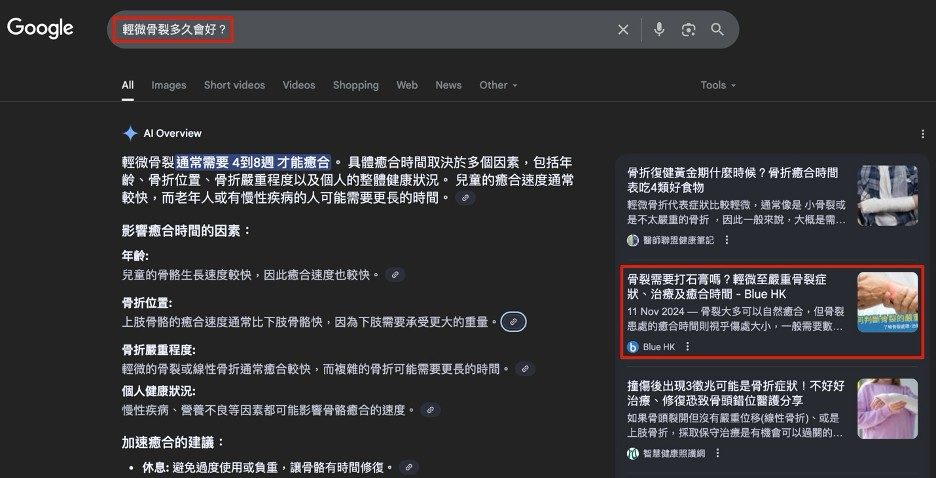Open three-dot menu beside 智慧健康照護網
Image resolution: width=936 pixels, height=478 pixels.
(x=718, y=453)
